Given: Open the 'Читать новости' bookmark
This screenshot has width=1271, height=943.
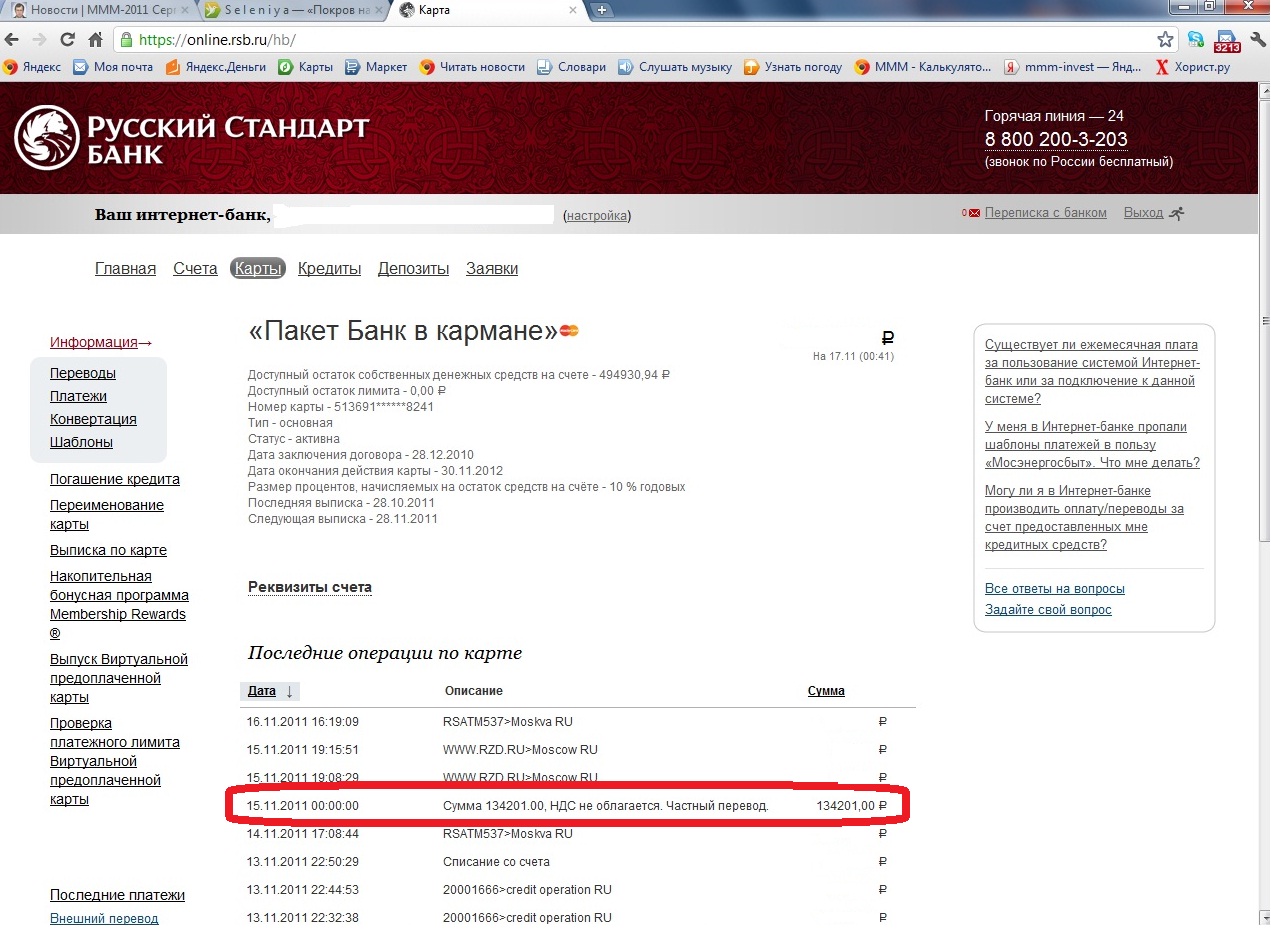Looking at the screenshot, I should [472, 67].
